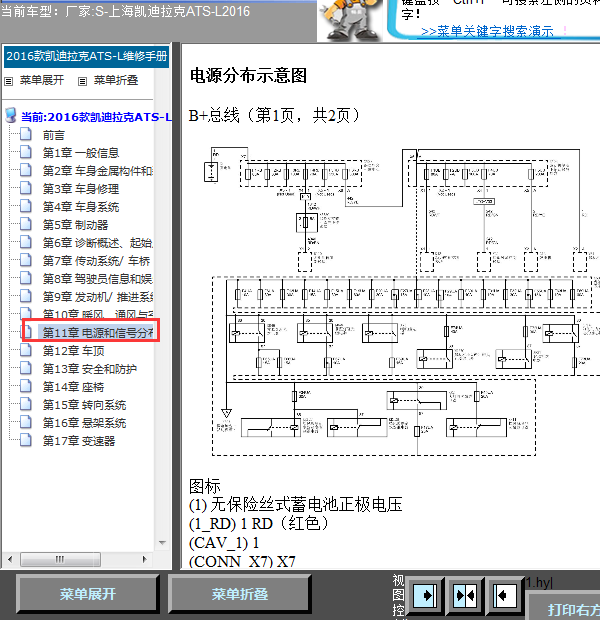Image resolution: width=600 pixels, height=620 pixels.
Task: Click the page icon beside 第15章 转向系统
Action: coord(26,405)
